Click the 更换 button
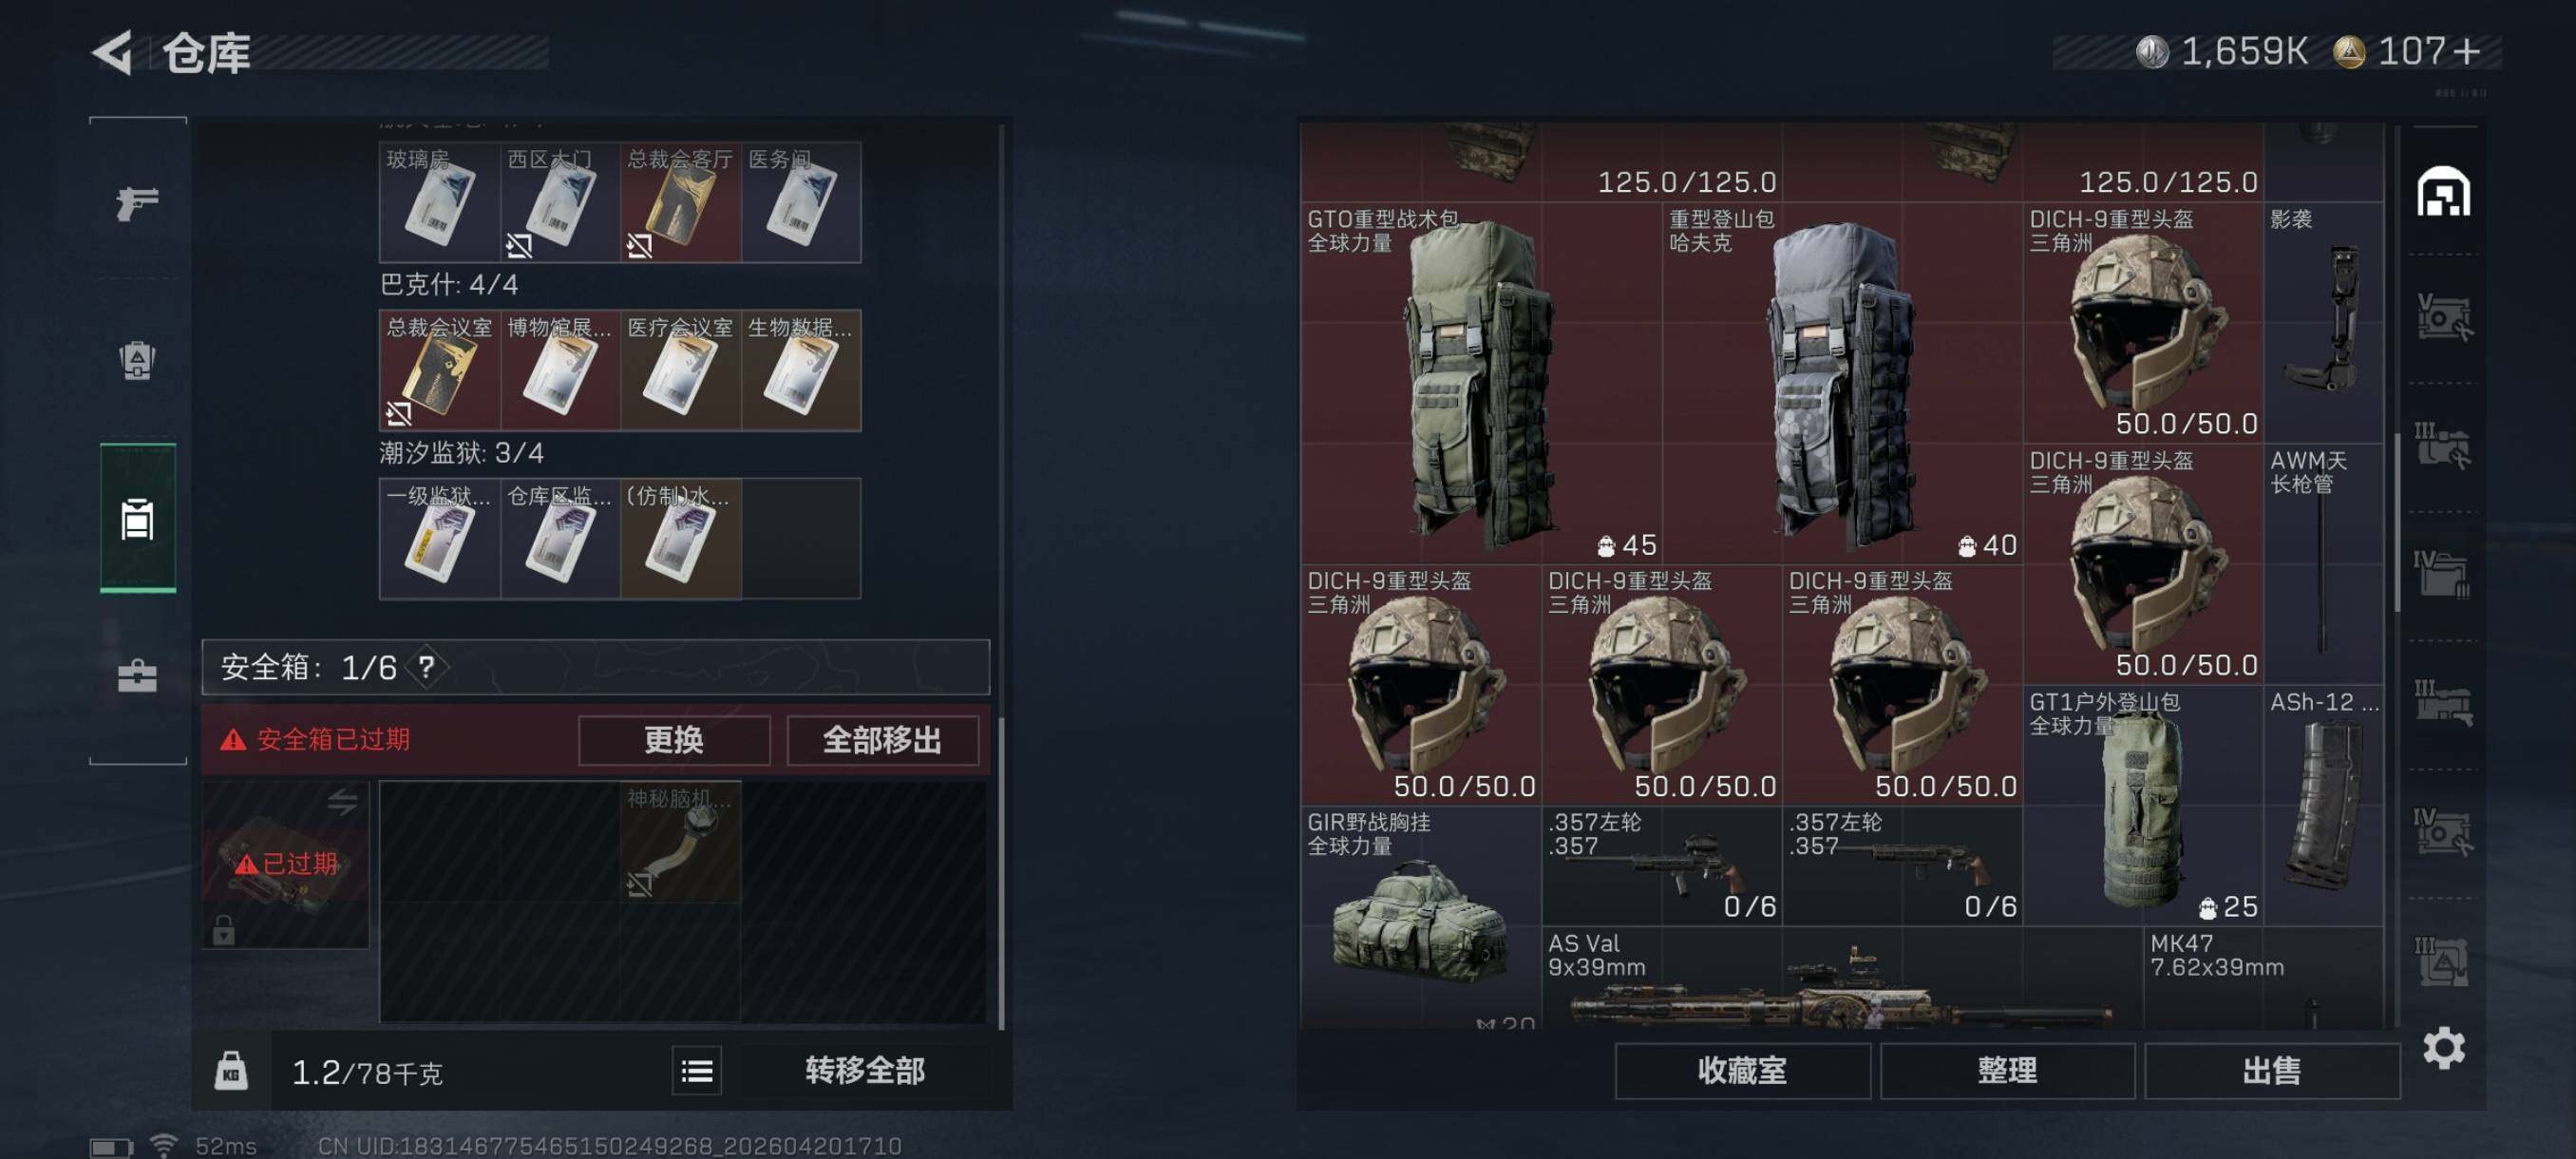Image resolution: width=2576 pixels, height=1159 pixels. pyautogui.click(x=674, y=740)
